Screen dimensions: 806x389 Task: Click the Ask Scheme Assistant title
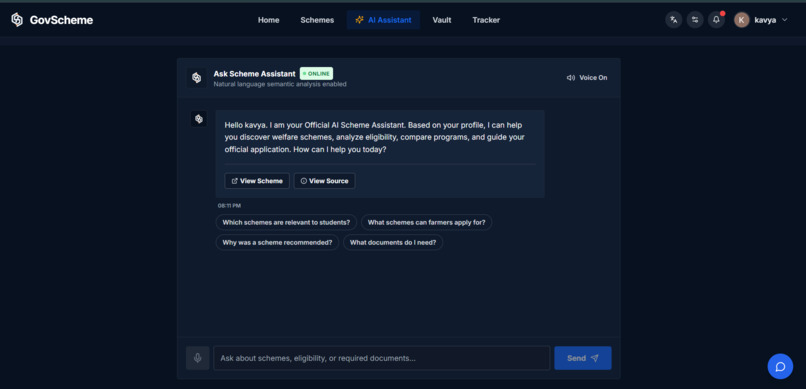click(254, 73)
